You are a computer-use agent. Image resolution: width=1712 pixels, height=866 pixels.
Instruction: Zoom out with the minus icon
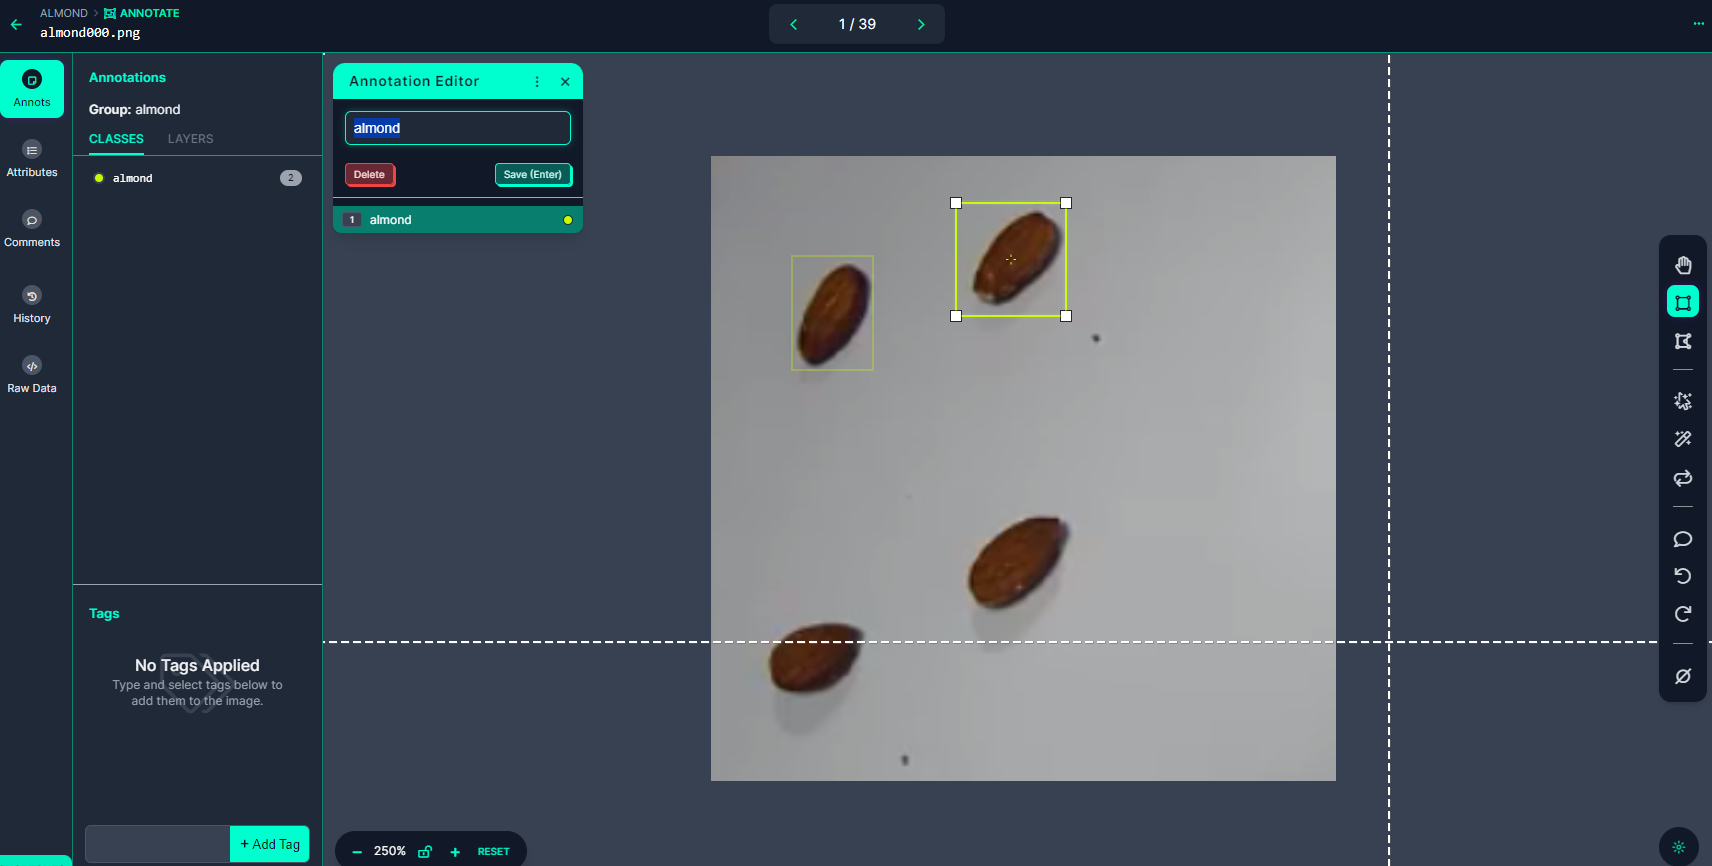357,852
